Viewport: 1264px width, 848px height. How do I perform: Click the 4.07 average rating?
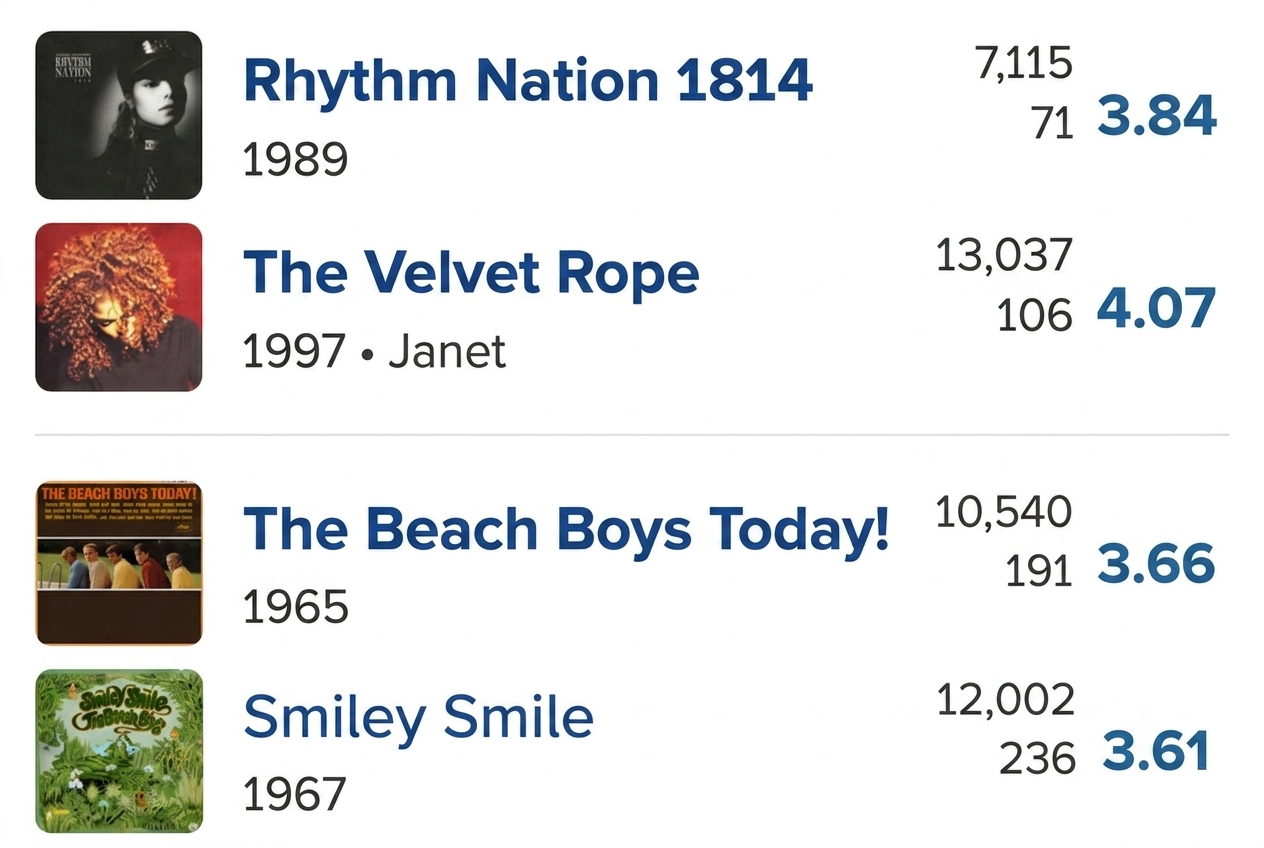tap(1157, 308)
